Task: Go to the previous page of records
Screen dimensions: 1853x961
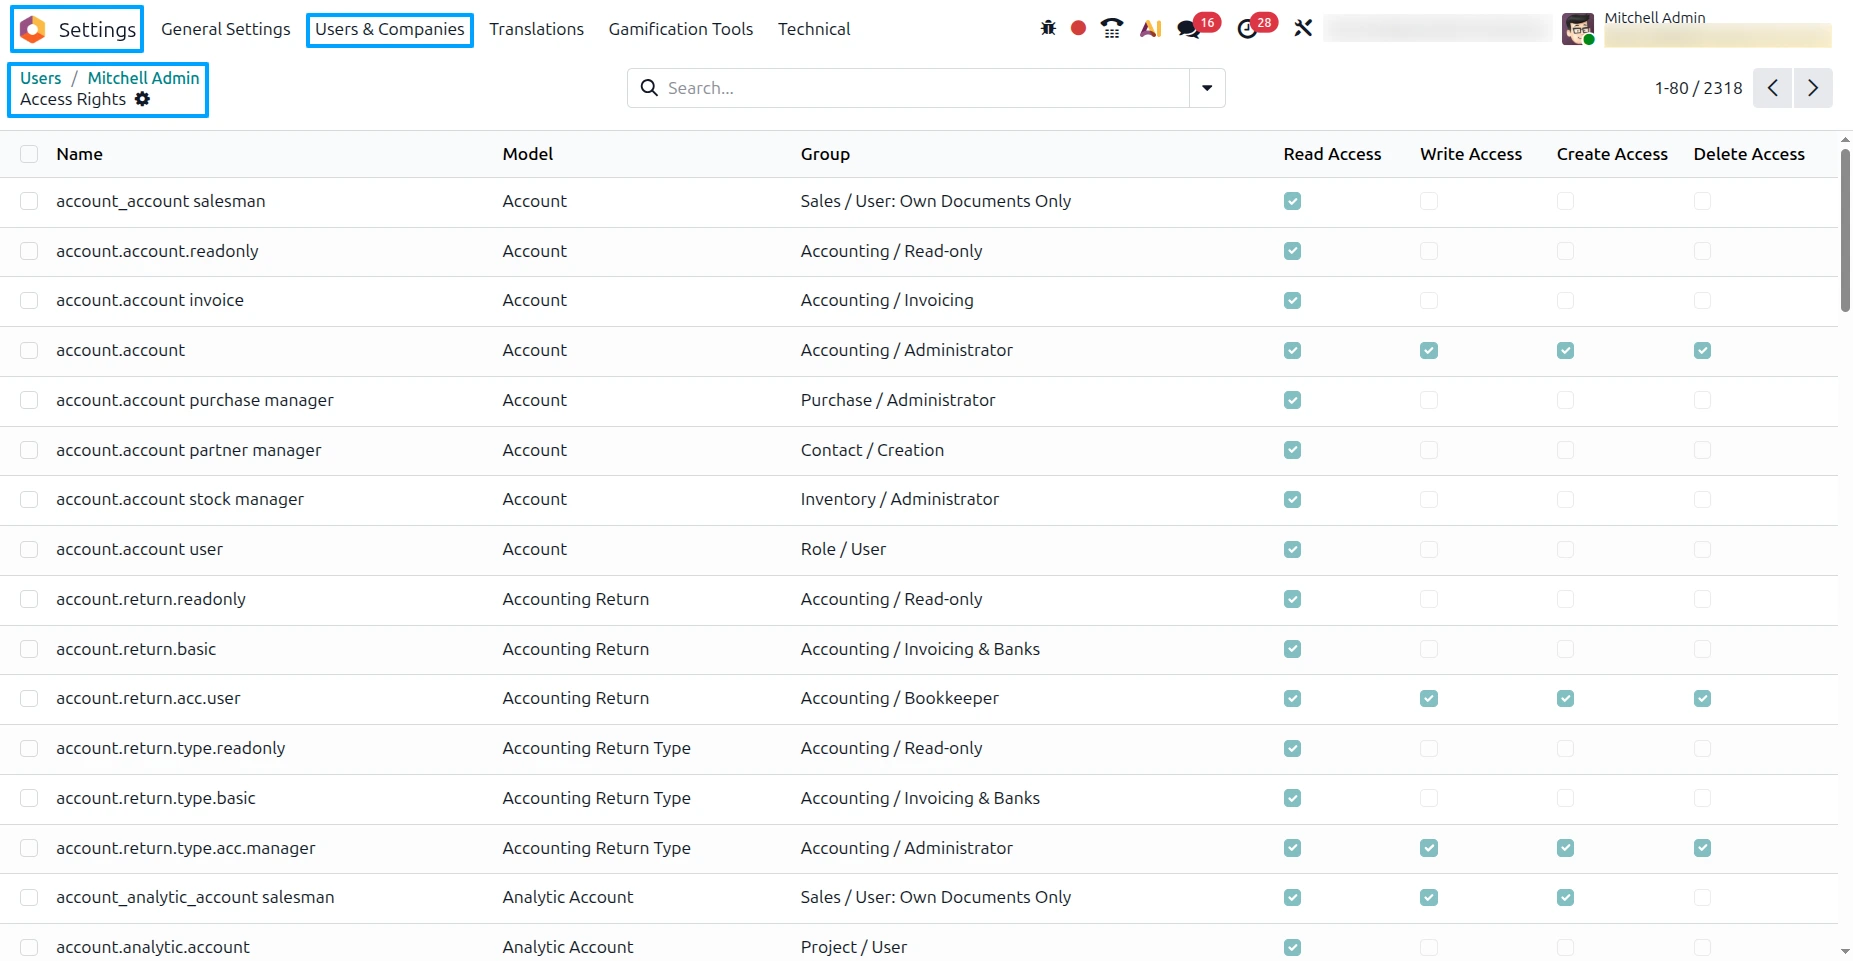Action: point(1773,88)
